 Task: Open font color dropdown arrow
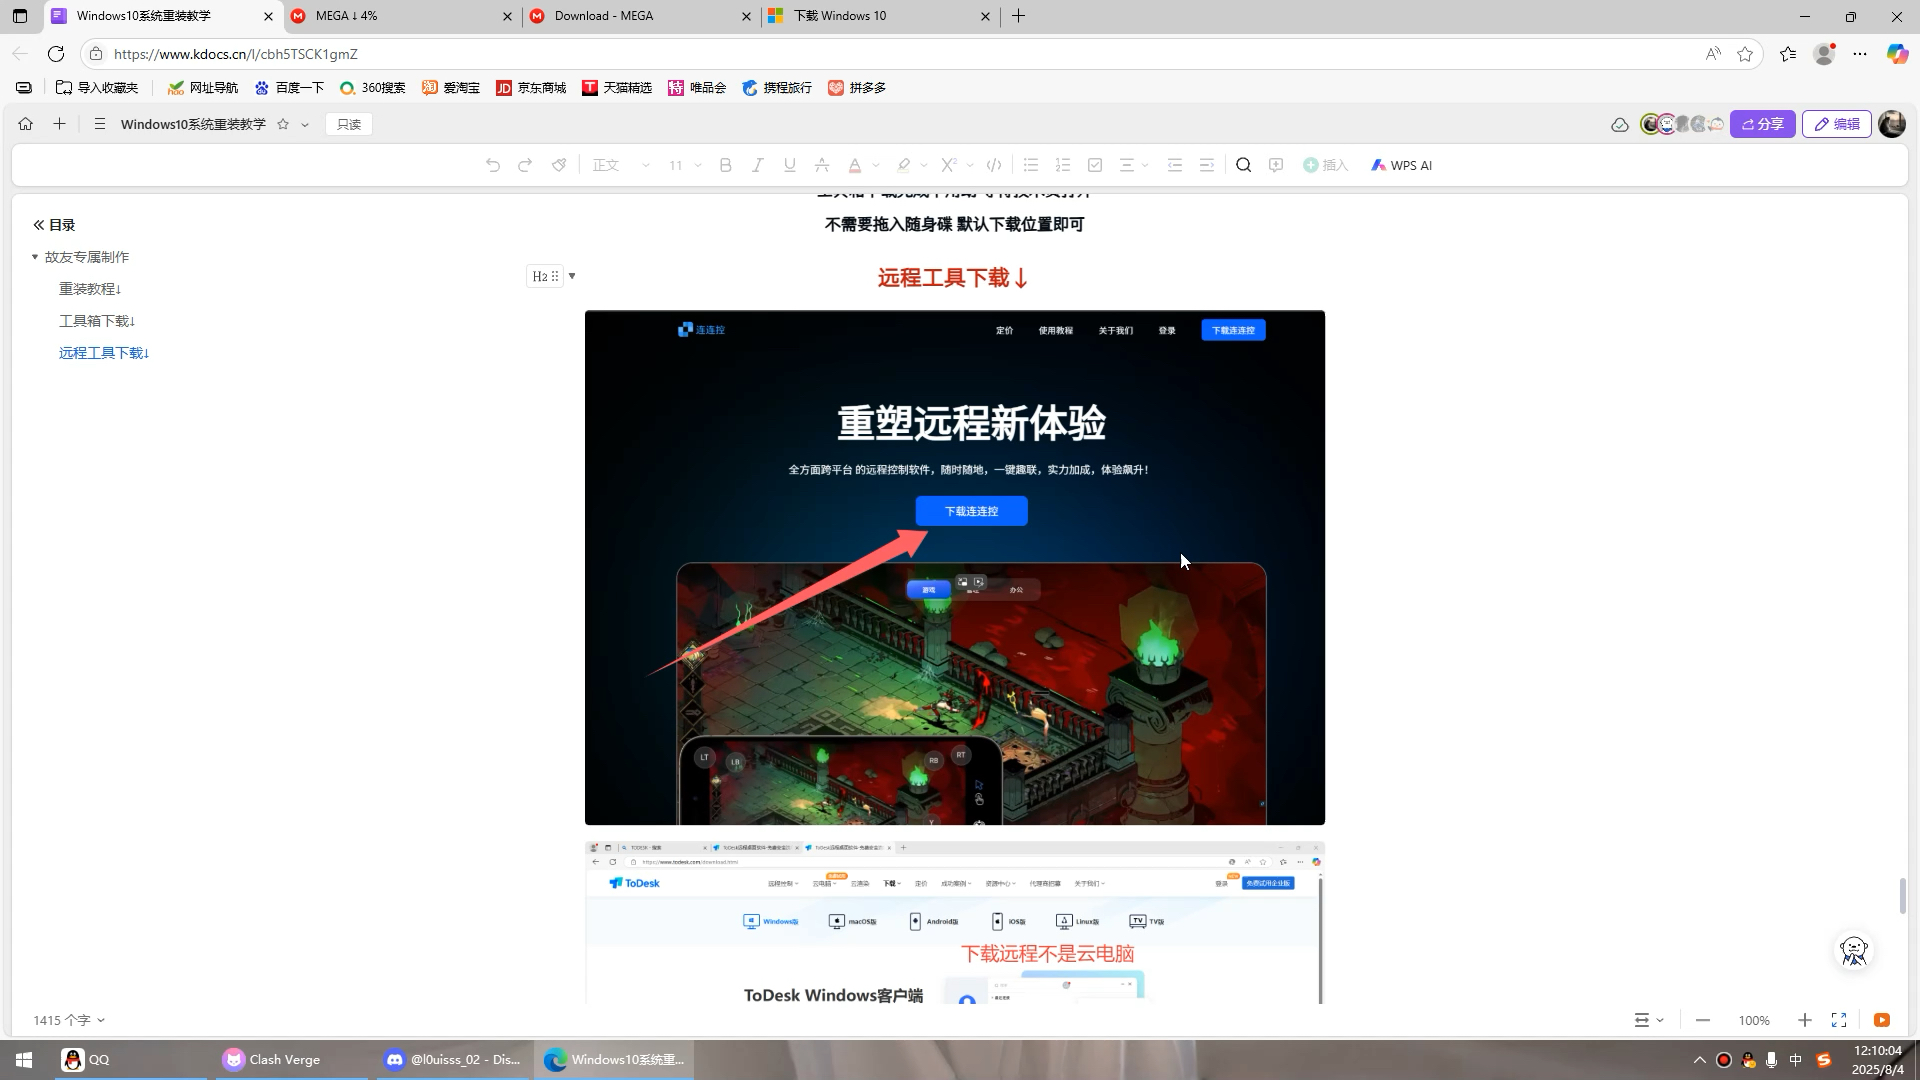tap(876, 165)
